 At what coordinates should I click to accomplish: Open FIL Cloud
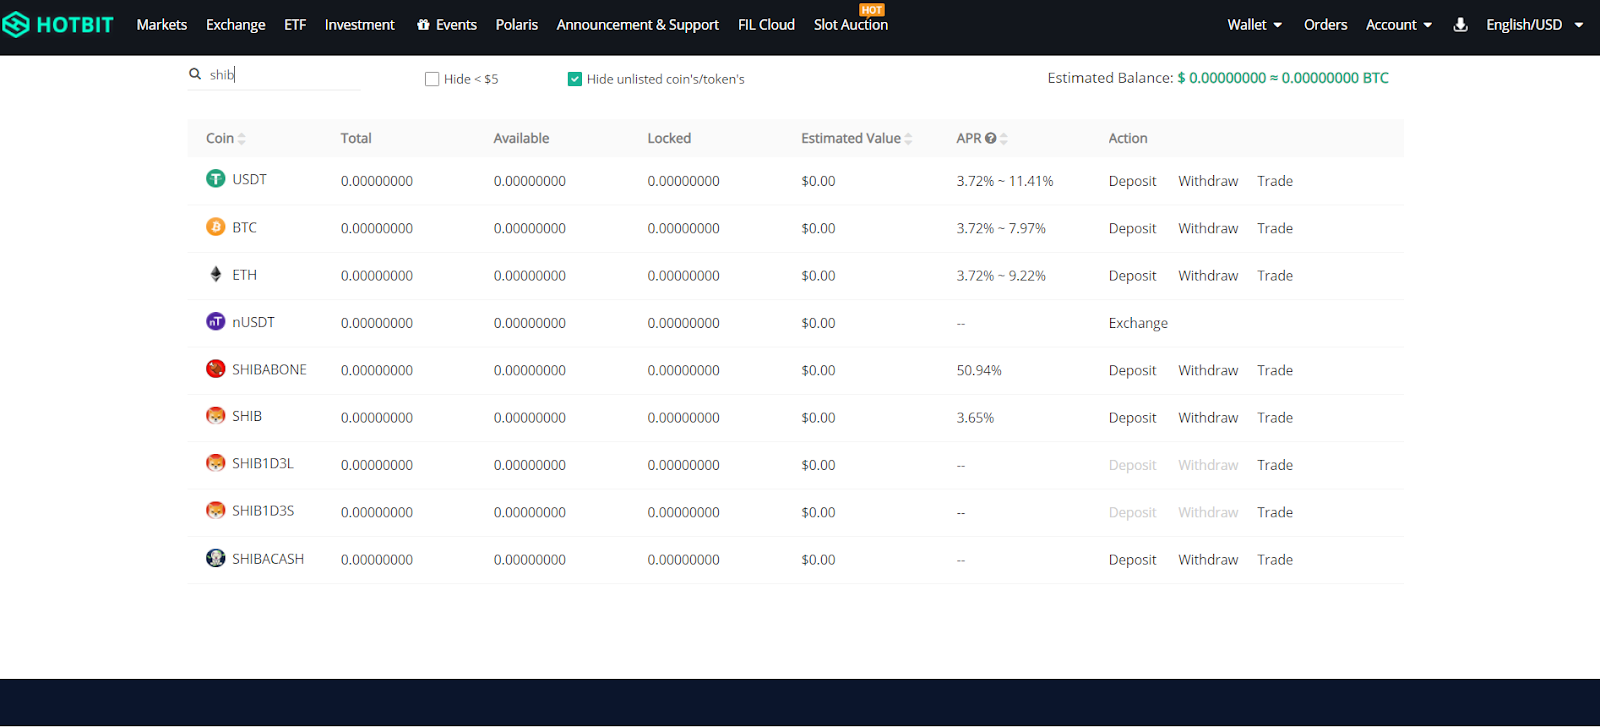tap(766, 25)
